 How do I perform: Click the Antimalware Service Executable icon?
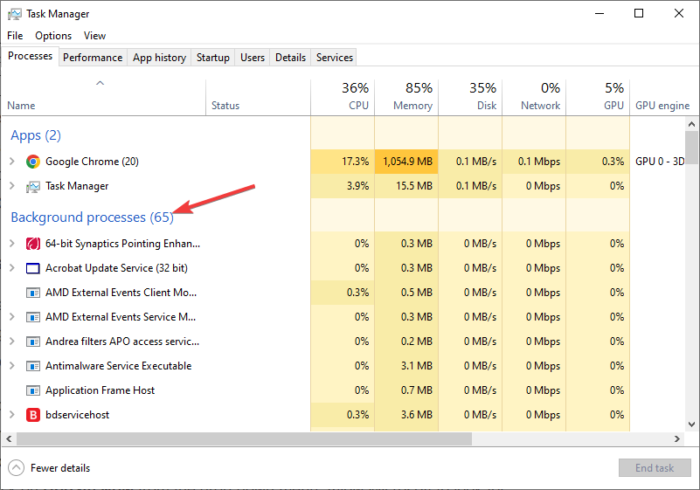(x=33, y=366)
